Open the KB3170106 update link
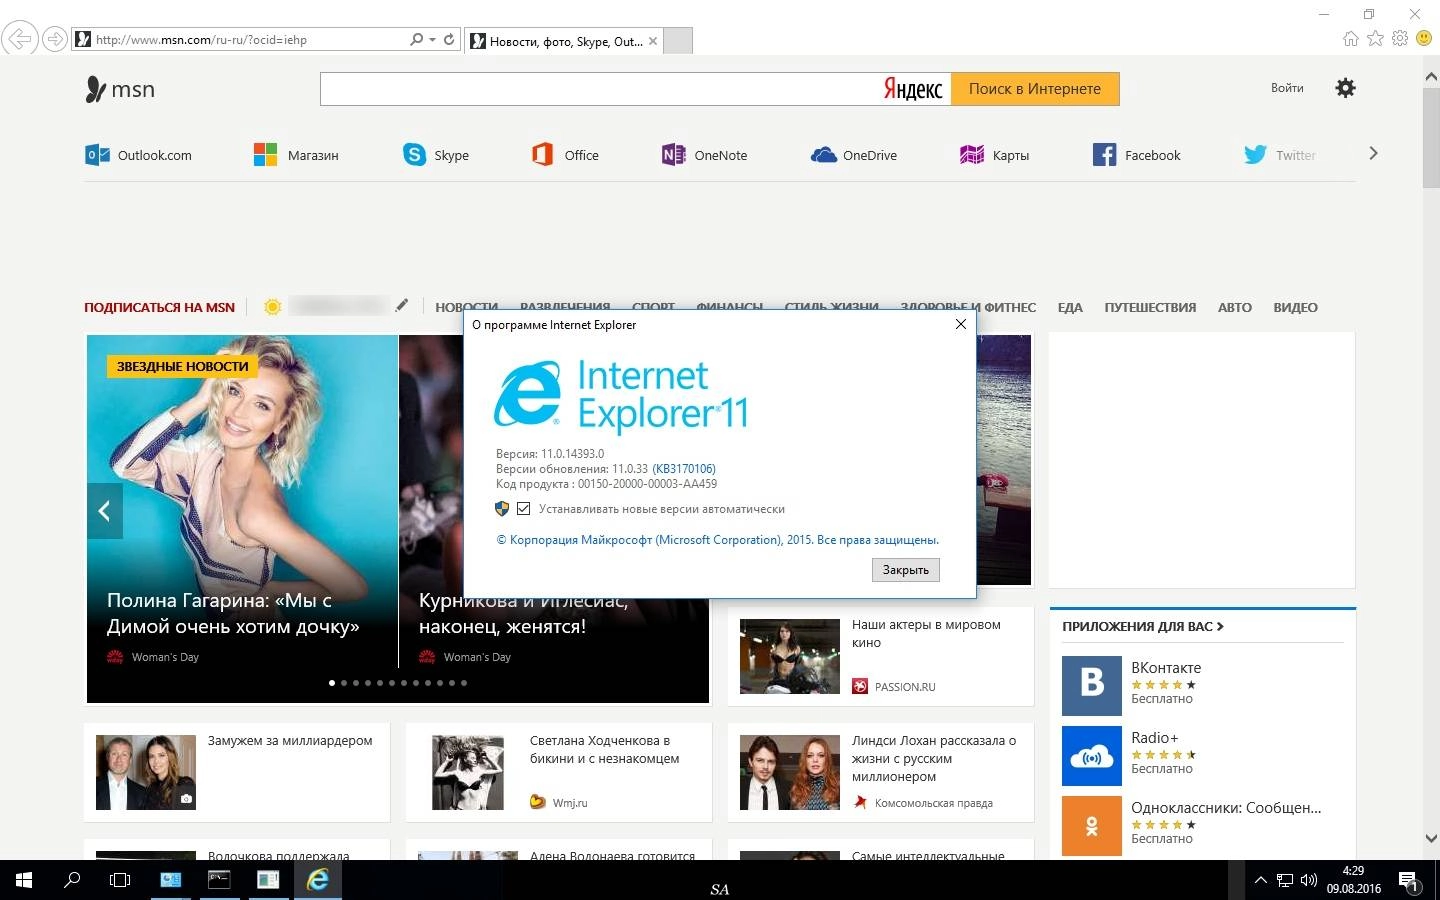Image resolution: width=1440 pixels, height=900 pixels. [x=684, y=468]
